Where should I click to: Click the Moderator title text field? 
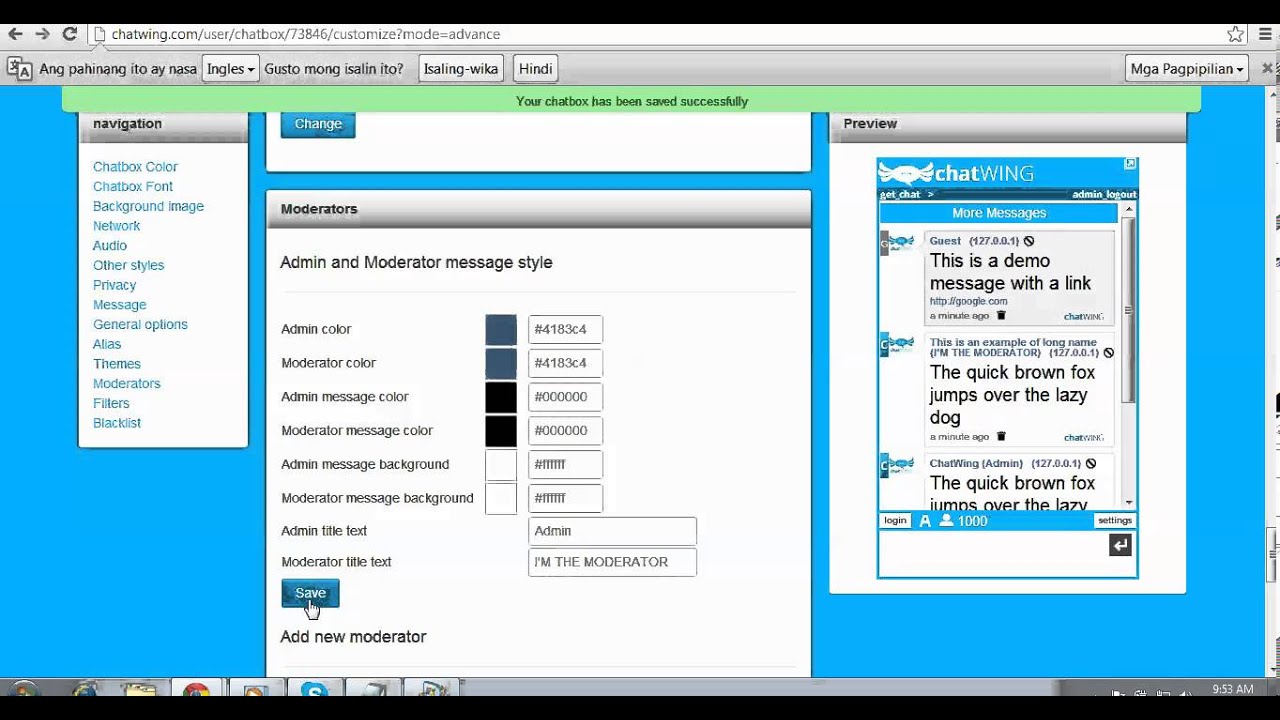612,562
